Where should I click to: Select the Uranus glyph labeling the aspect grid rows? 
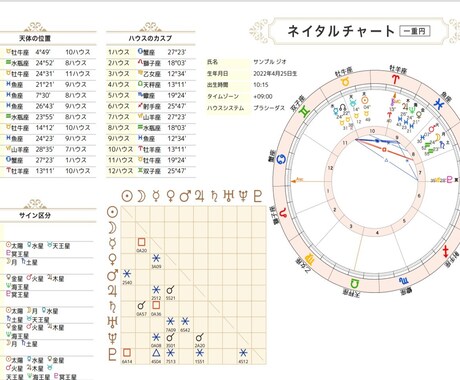[x=112, y=322]
